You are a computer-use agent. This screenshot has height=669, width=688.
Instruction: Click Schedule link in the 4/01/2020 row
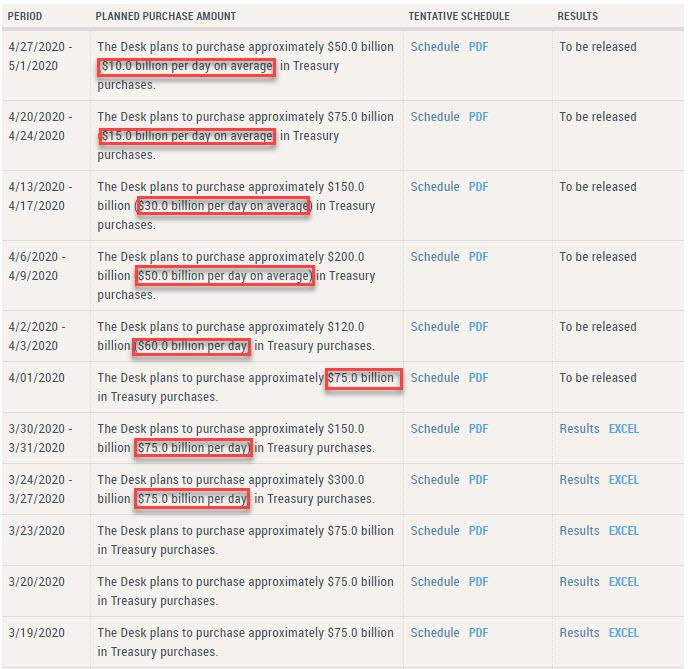(435, 378)
